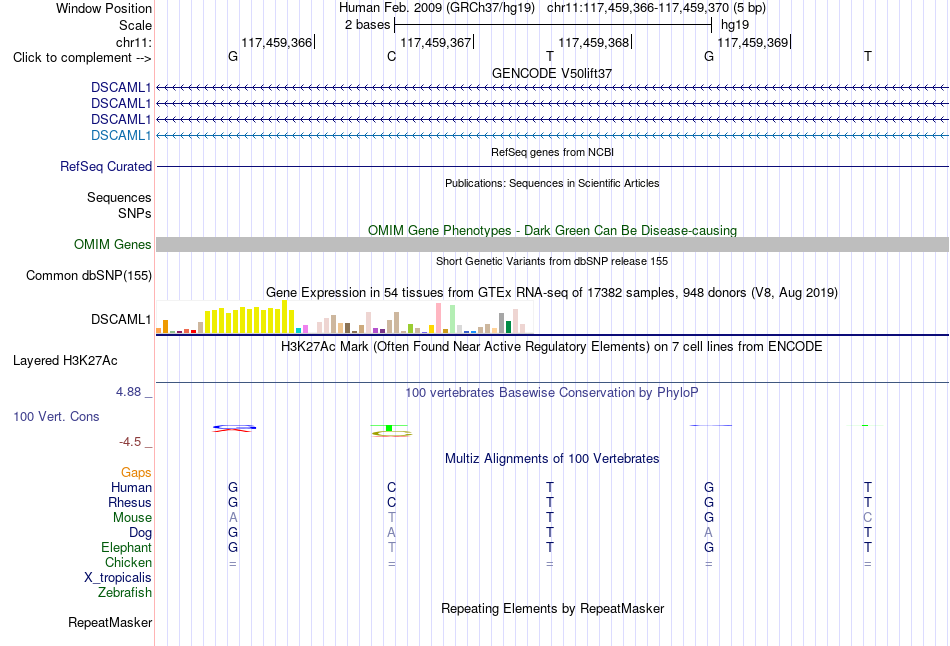The width and height of the screenshot is (950, 646).
Task: Click the GENCODE V50lift37 track title
Action: (x=552, y=73)
